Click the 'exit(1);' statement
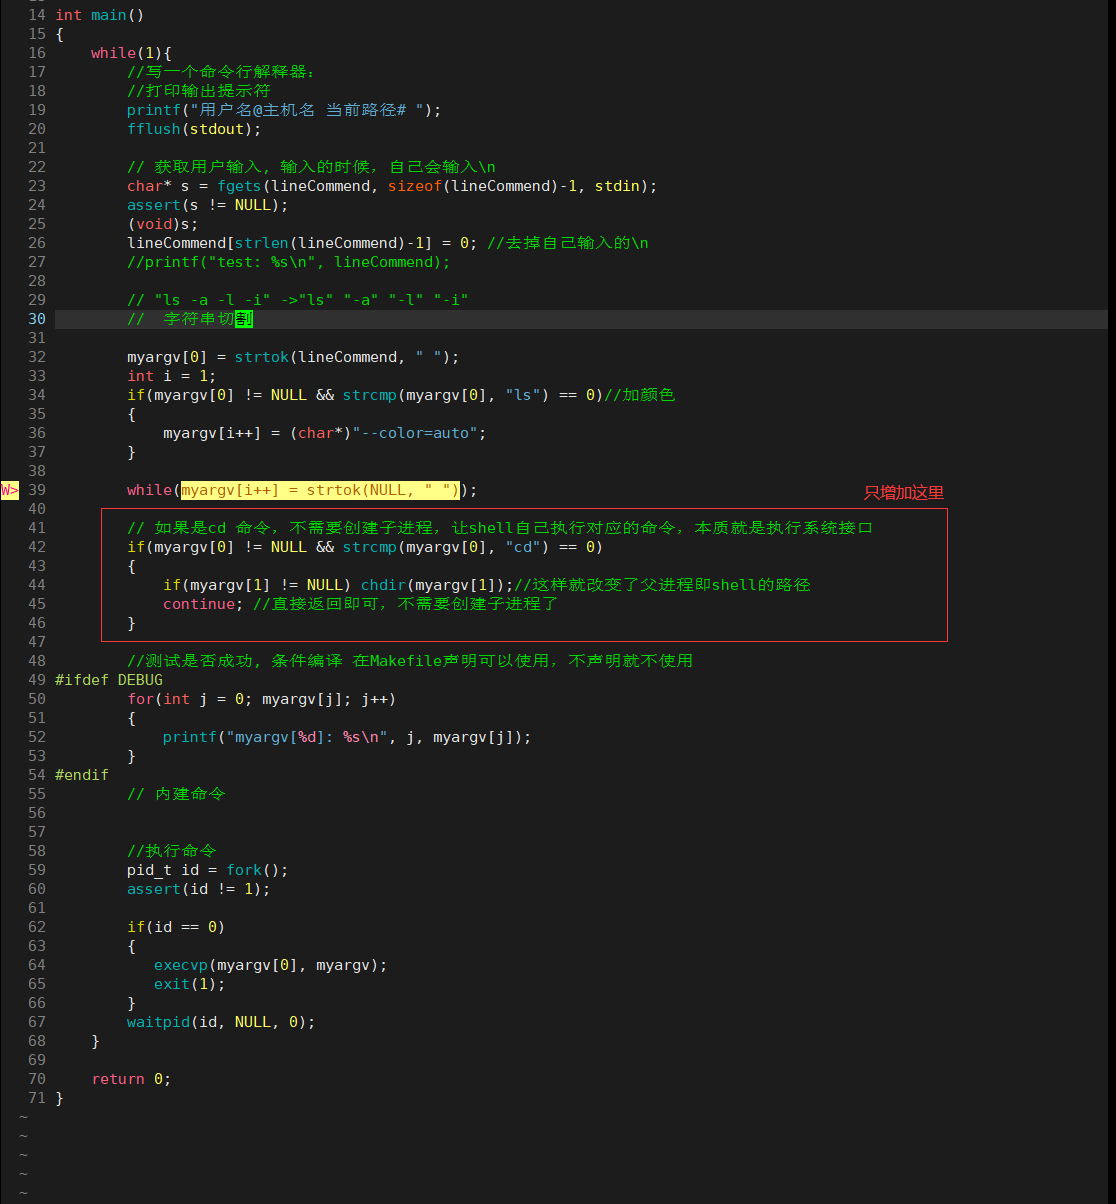The height and width of the screenshot is (1204, 1116). click(x=190, y=984)
